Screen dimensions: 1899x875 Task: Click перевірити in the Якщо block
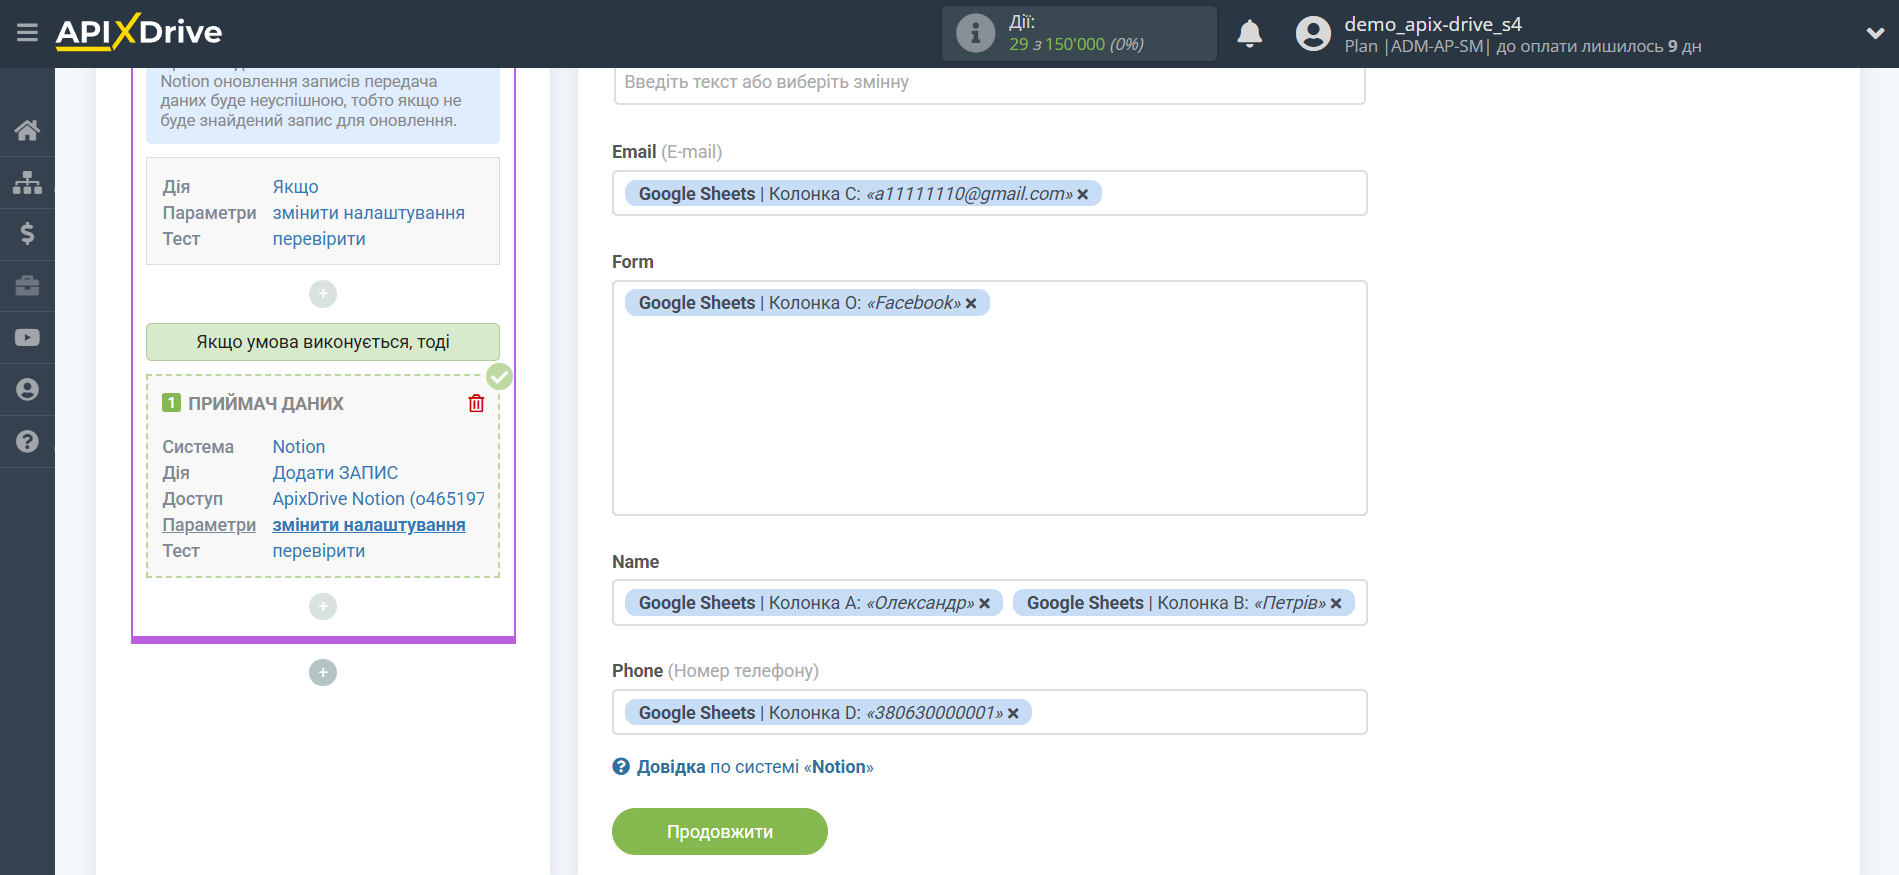319,239
